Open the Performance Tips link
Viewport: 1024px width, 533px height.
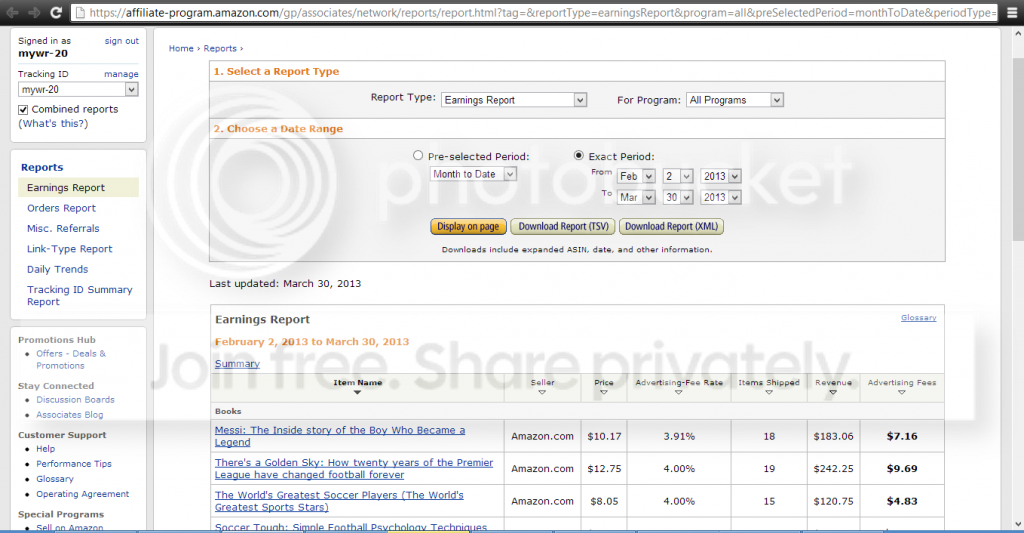pyautogui.click(x=74, y=464)
